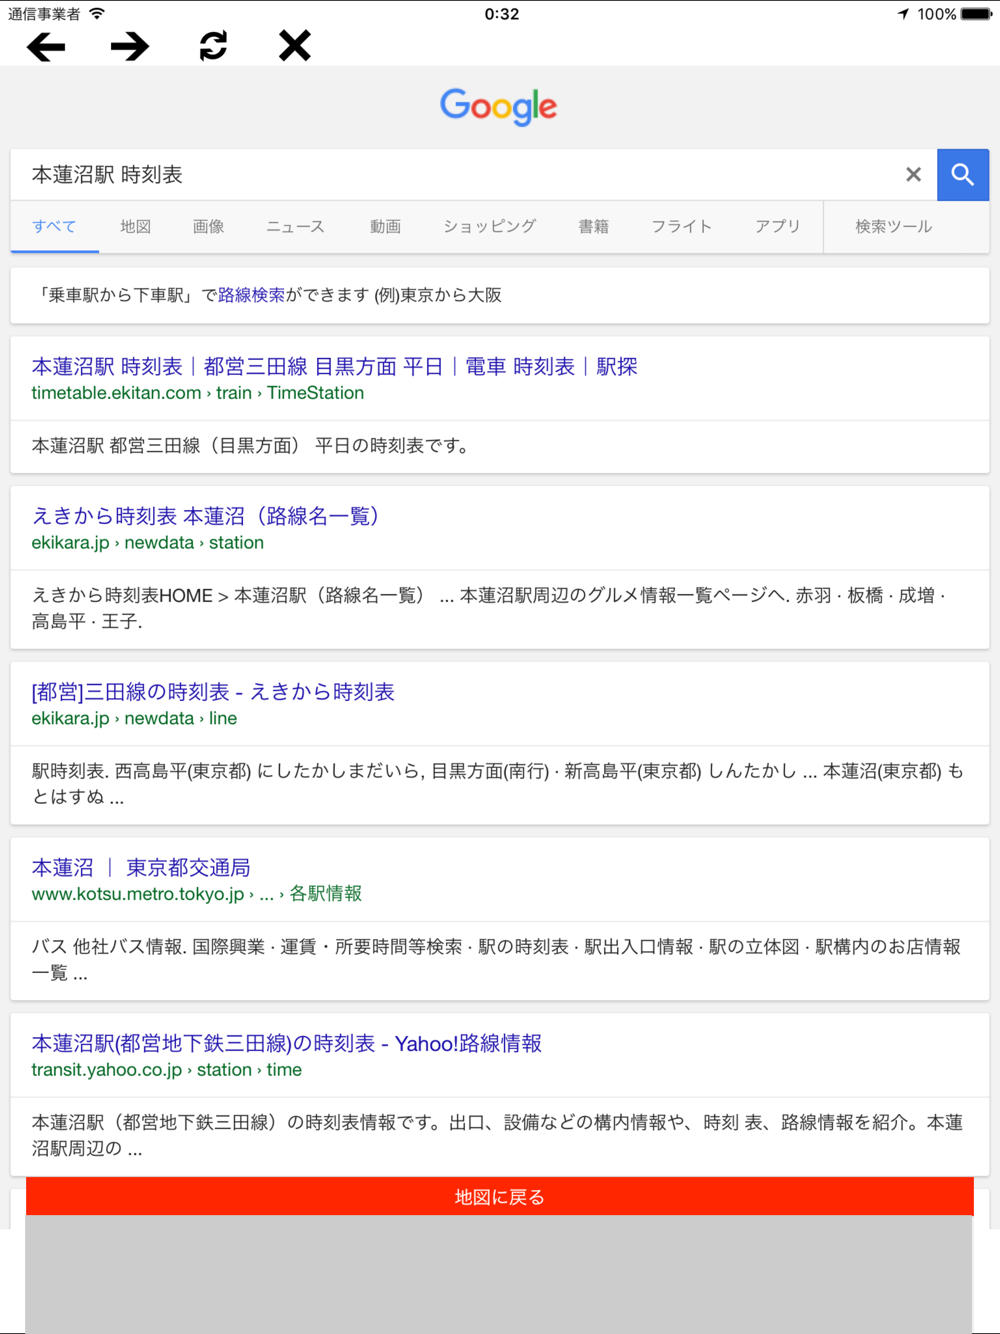Screen dimensions: 1000x1334
Task: Switch to the 地図 tab
Action: click(135, 227)
